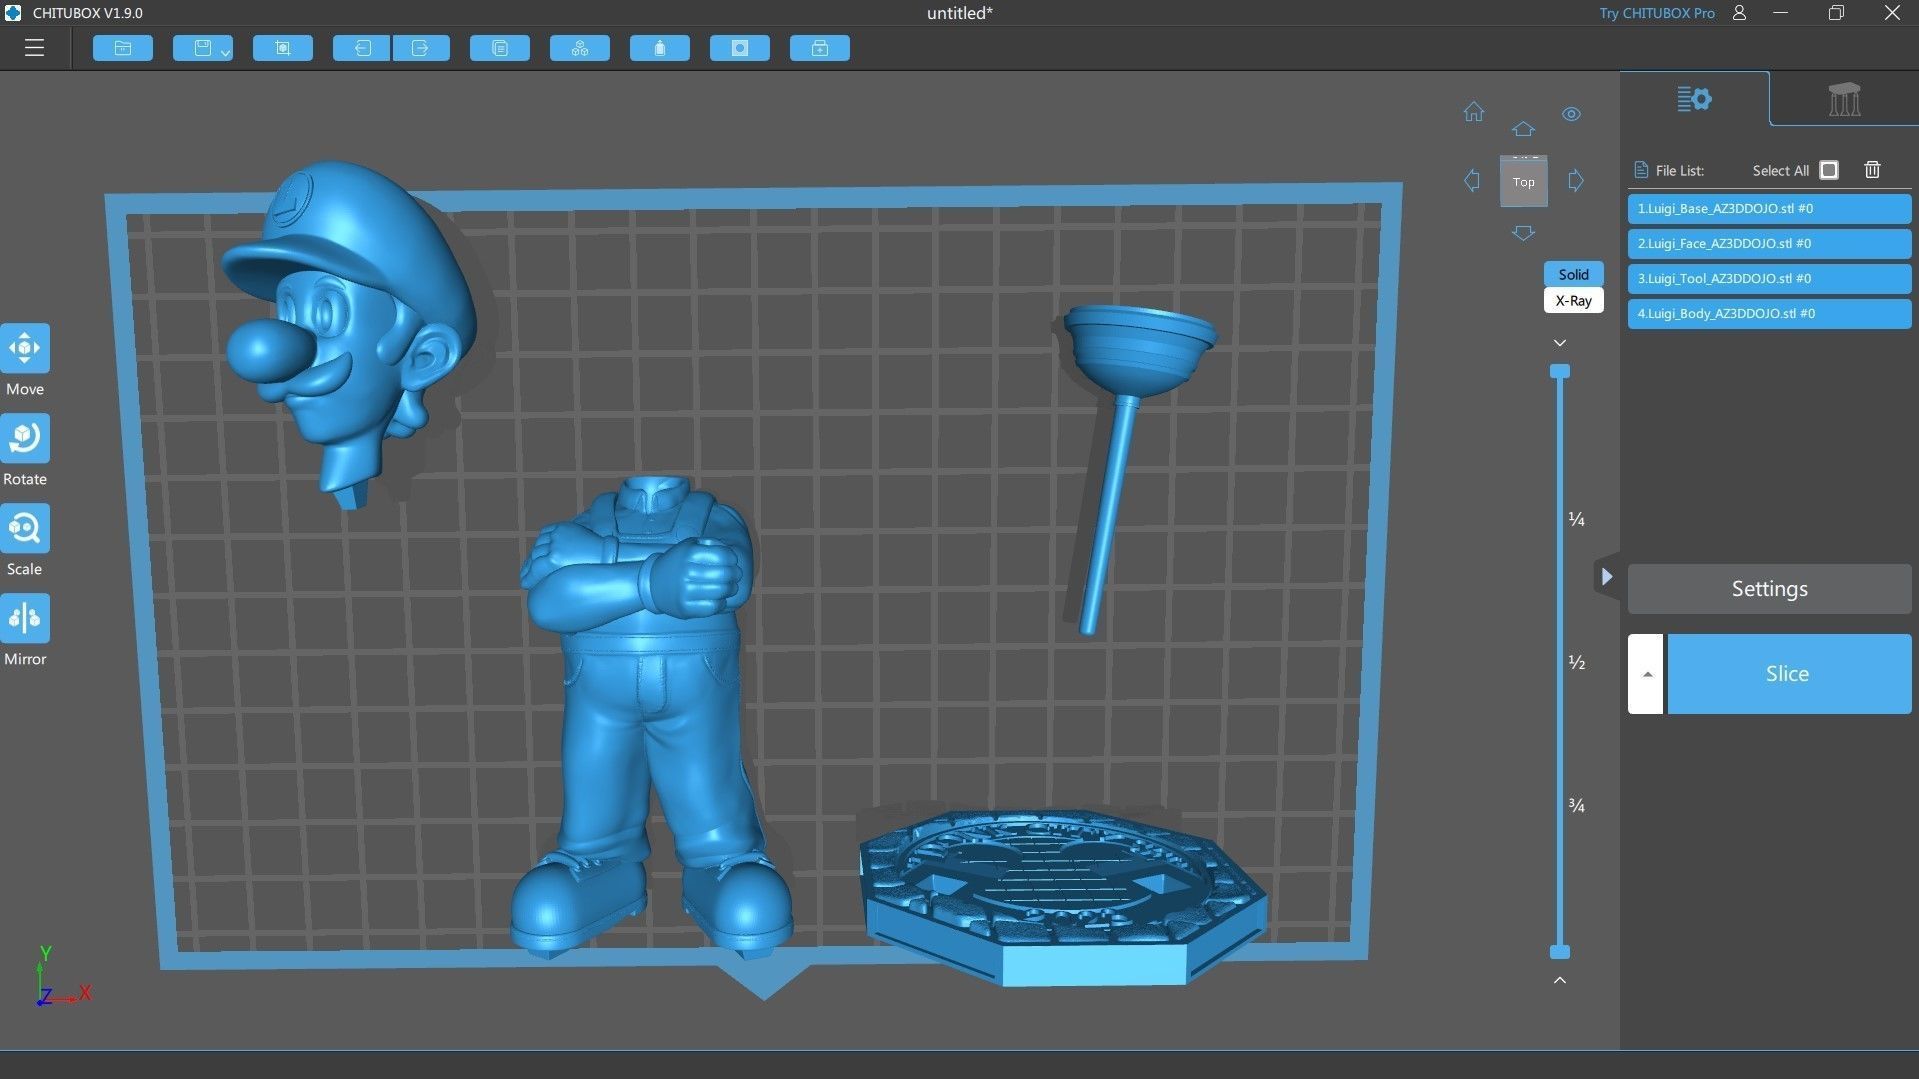Click the repair first-aid kit icon
The image size is (1919, 1079).
[820, 48]
